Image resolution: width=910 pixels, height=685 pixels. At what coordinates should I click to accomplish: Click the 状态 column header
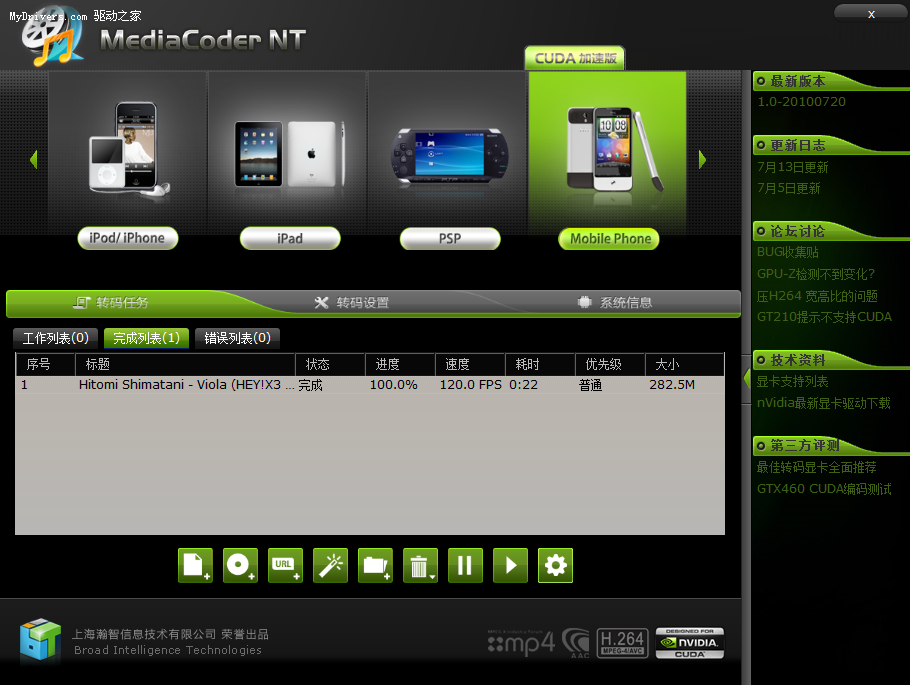(x=330, y=365)
